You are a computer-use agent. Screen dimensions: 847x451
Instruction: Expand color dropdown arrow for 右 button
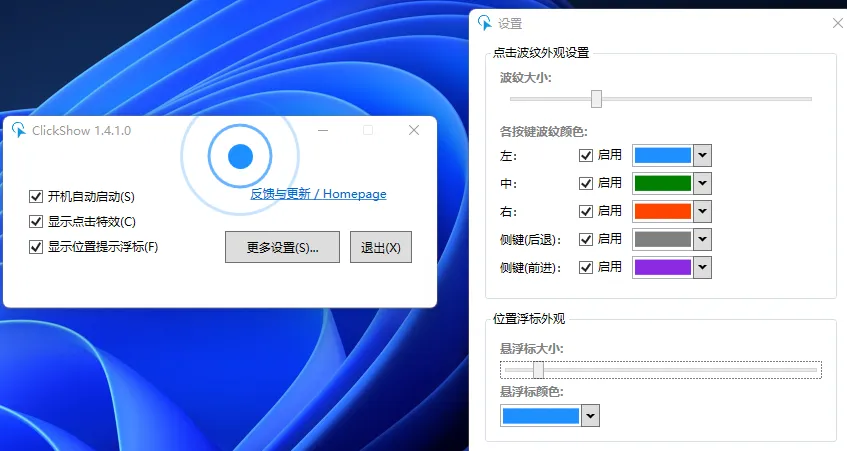point(702,211)
